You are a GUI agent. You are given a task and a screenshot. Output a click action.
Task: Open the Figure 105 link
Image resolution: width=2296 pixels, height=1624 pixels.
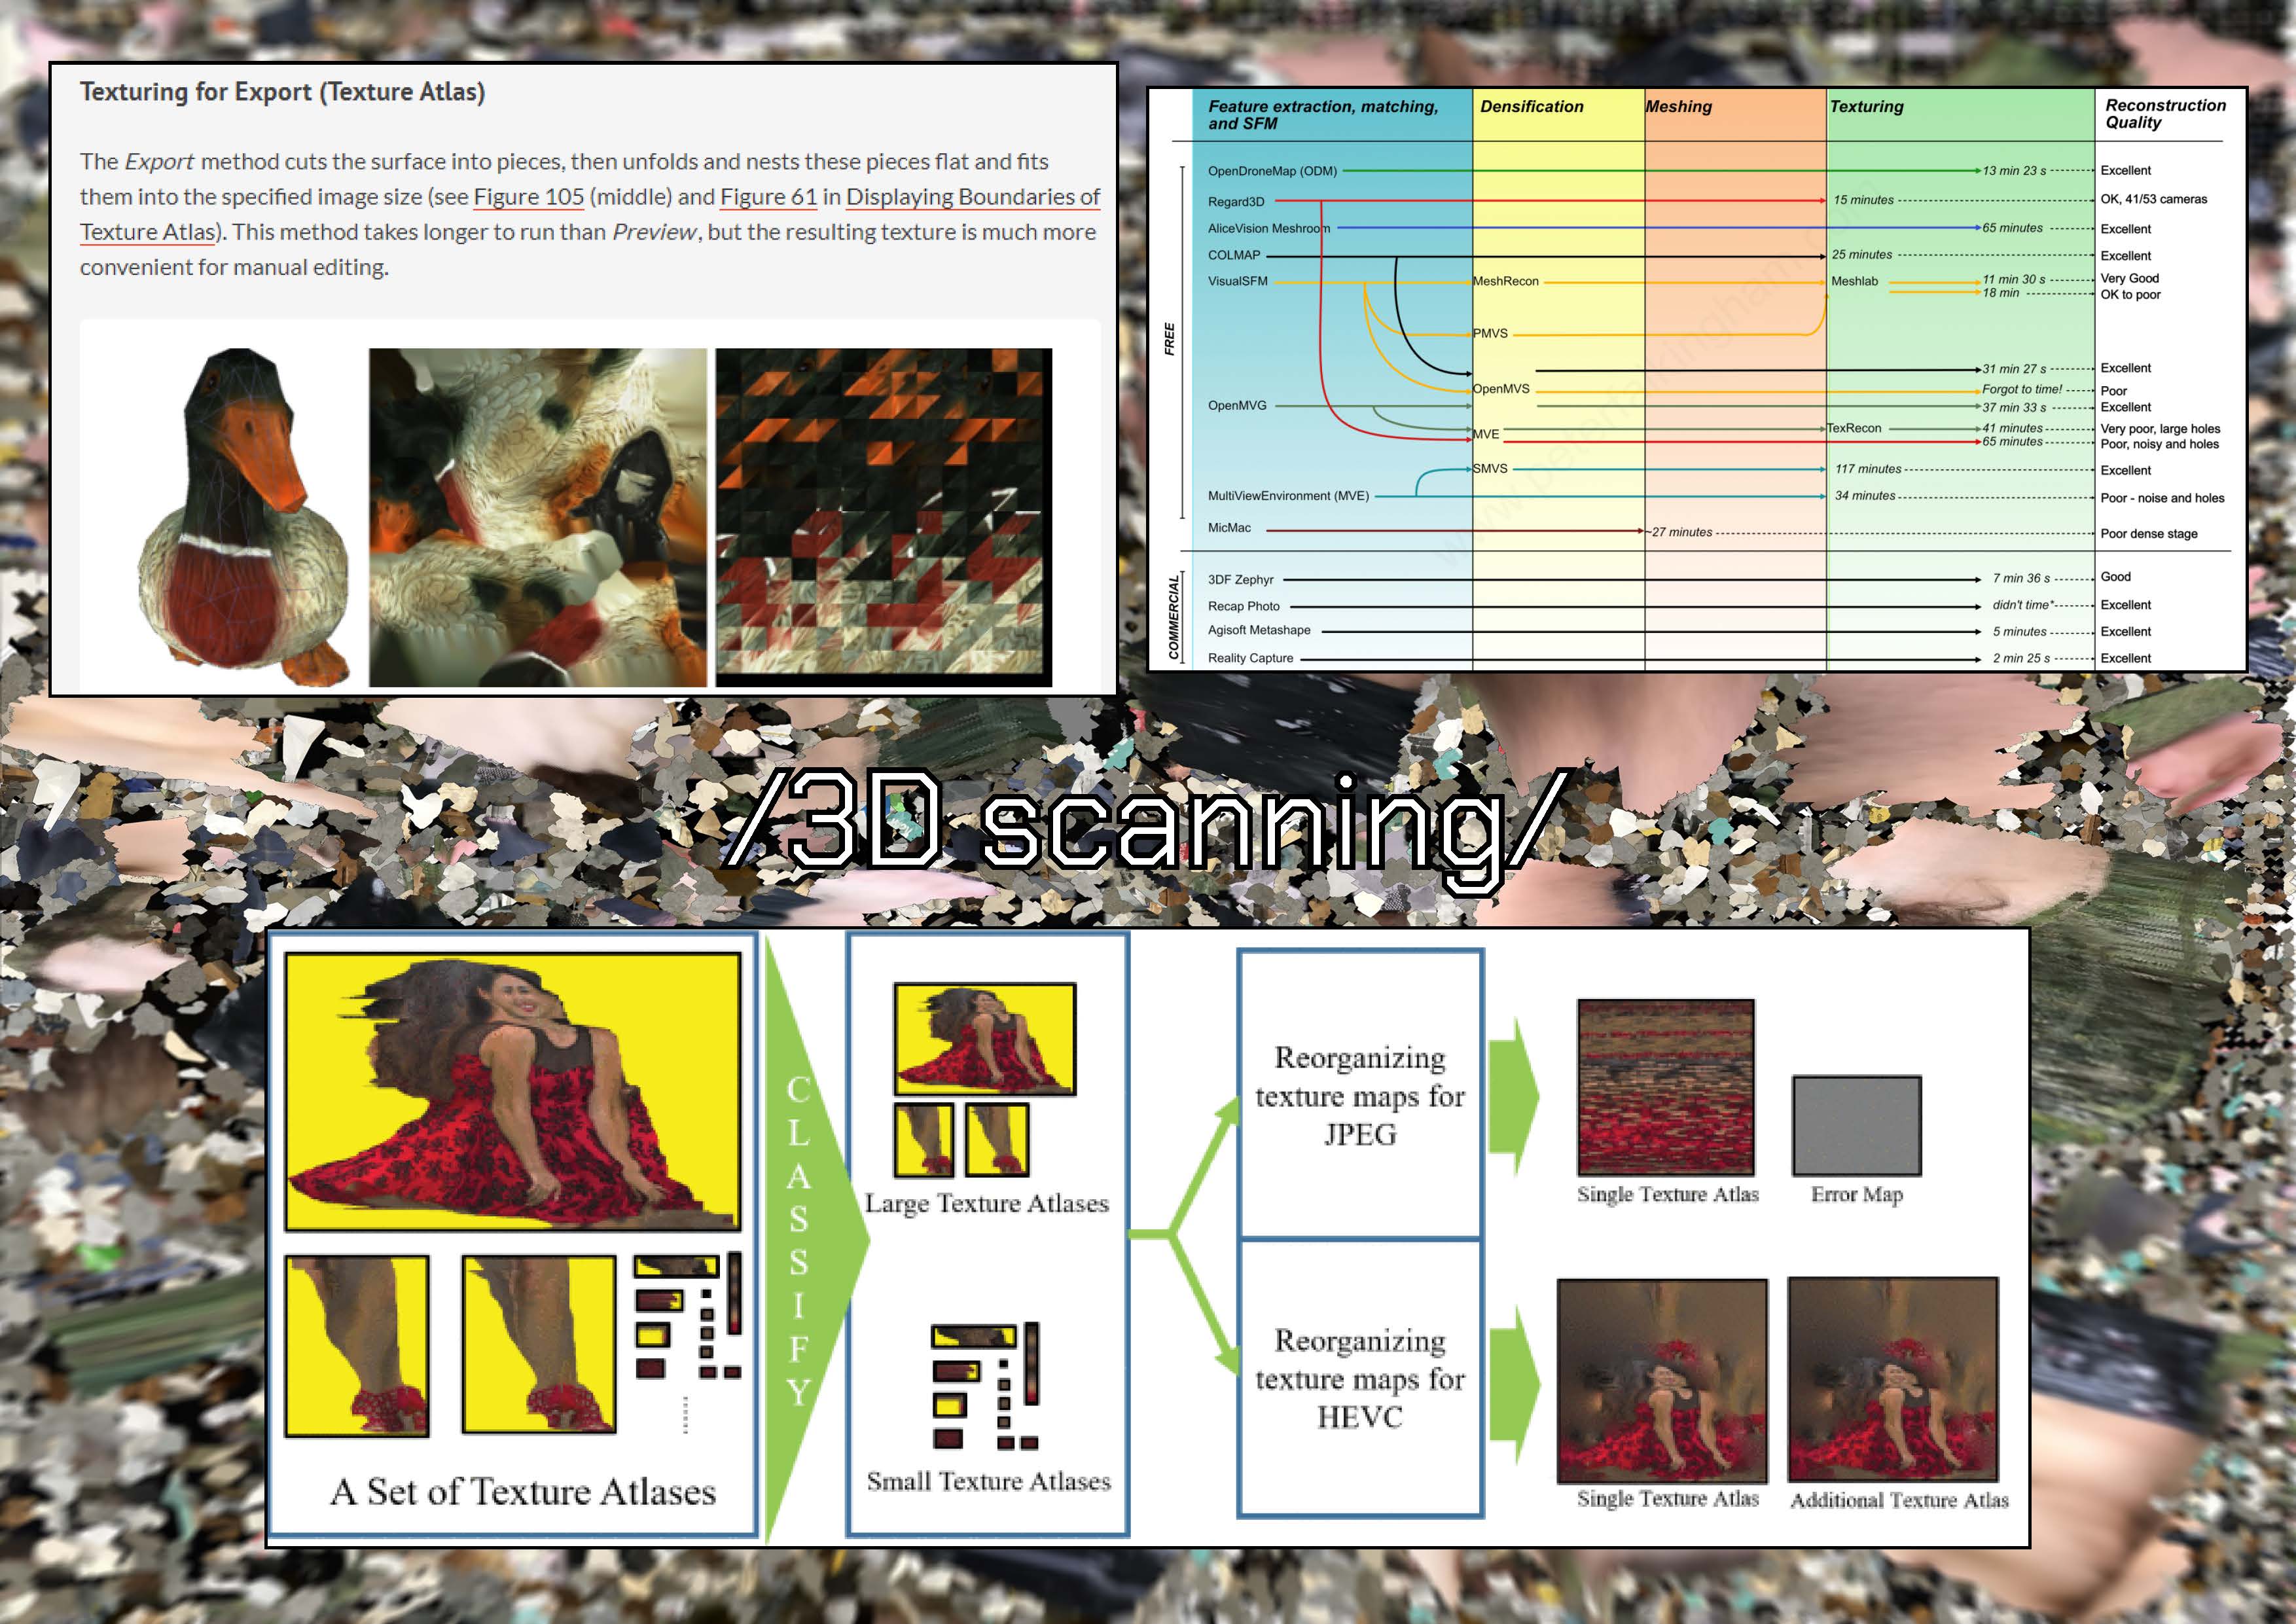click(528, 197)
